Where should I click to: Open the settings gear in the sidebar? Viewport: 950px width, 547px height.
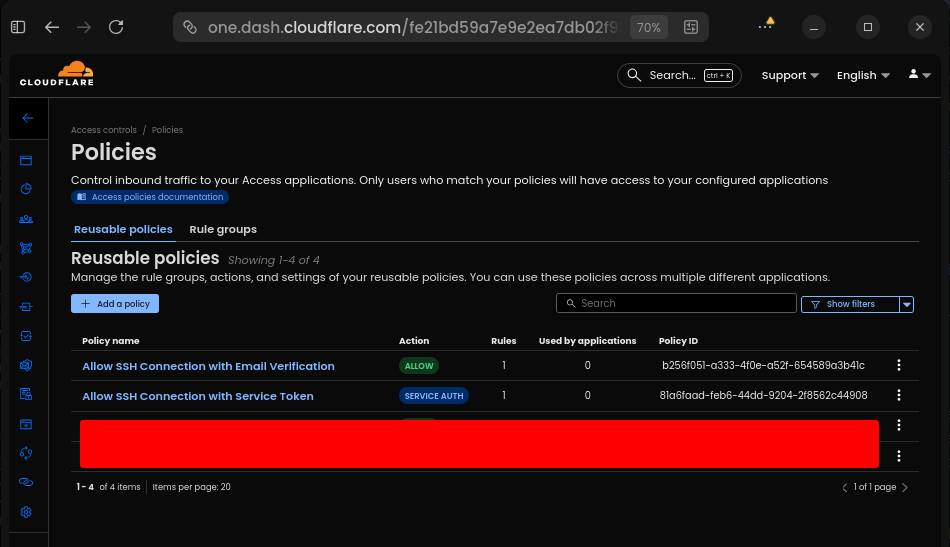click(27, 512)
